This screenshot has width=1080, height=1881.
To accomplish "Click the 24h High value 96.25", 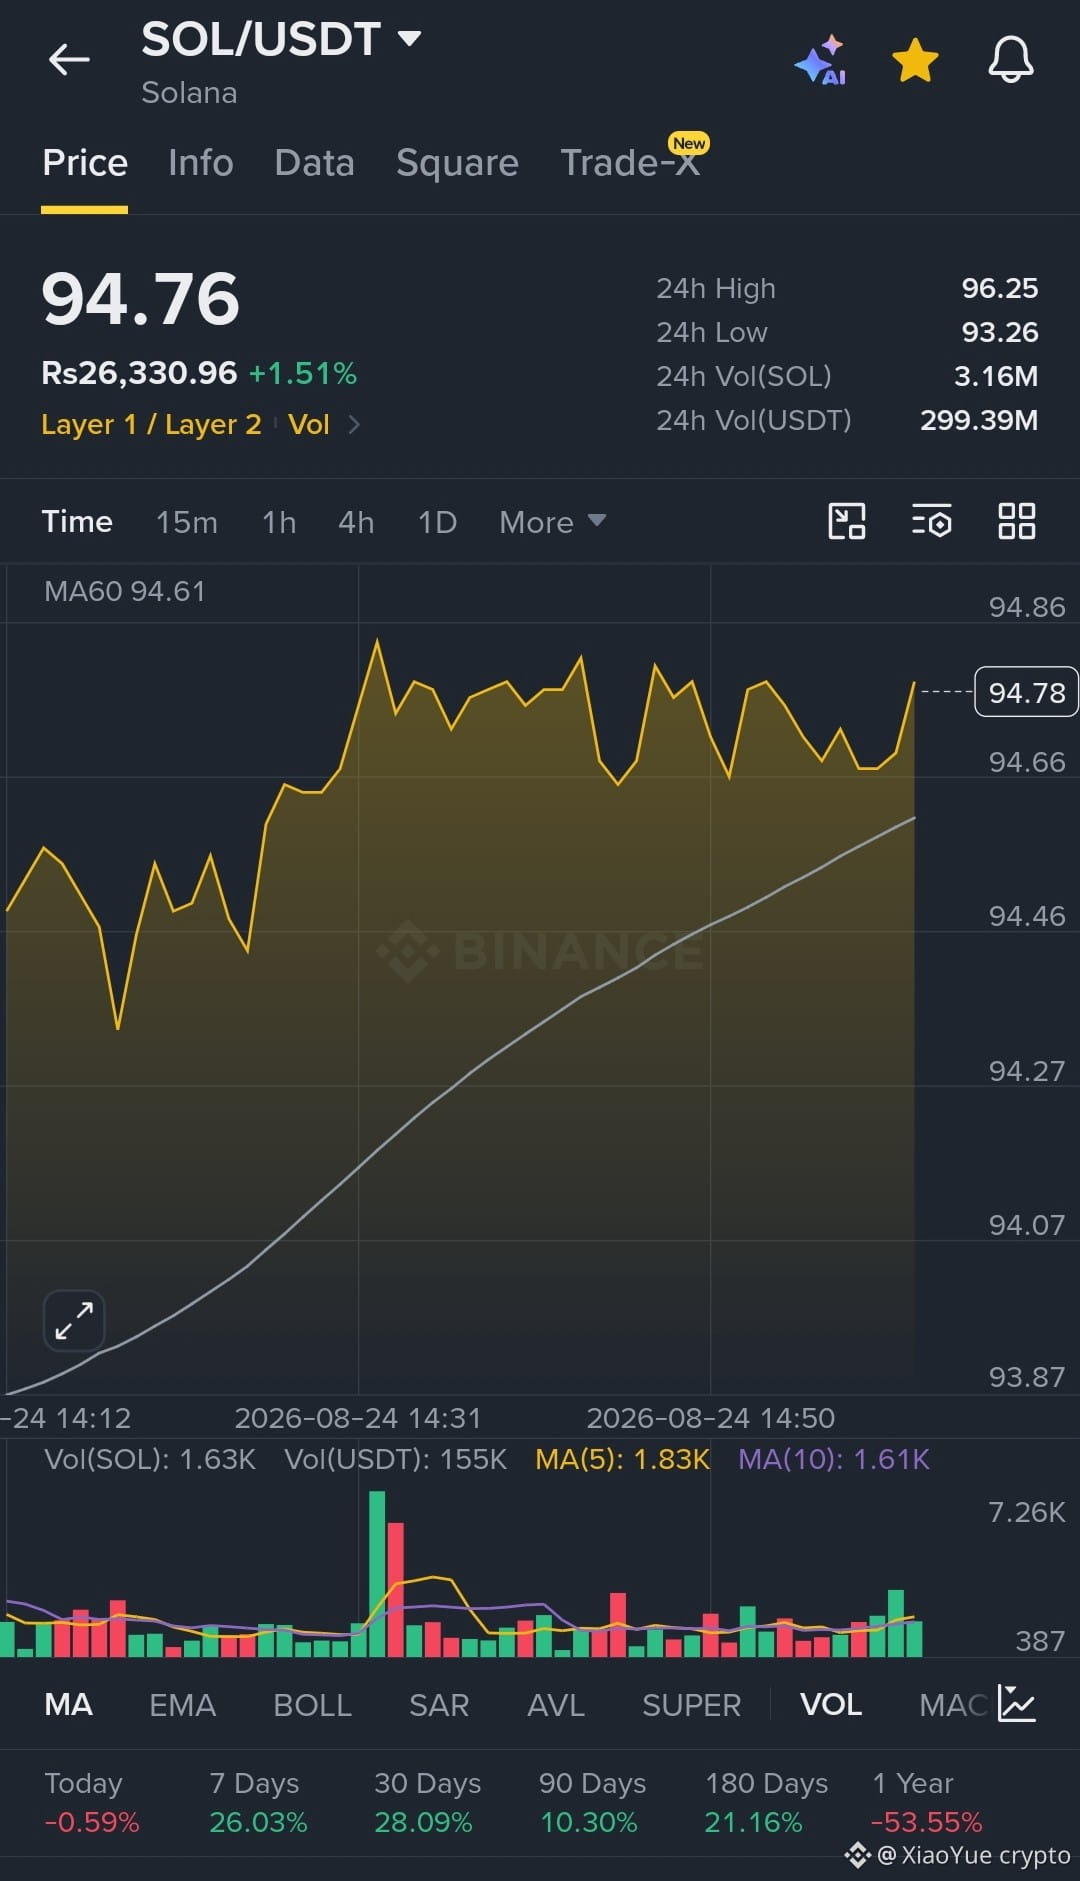I will [1000, 288].
